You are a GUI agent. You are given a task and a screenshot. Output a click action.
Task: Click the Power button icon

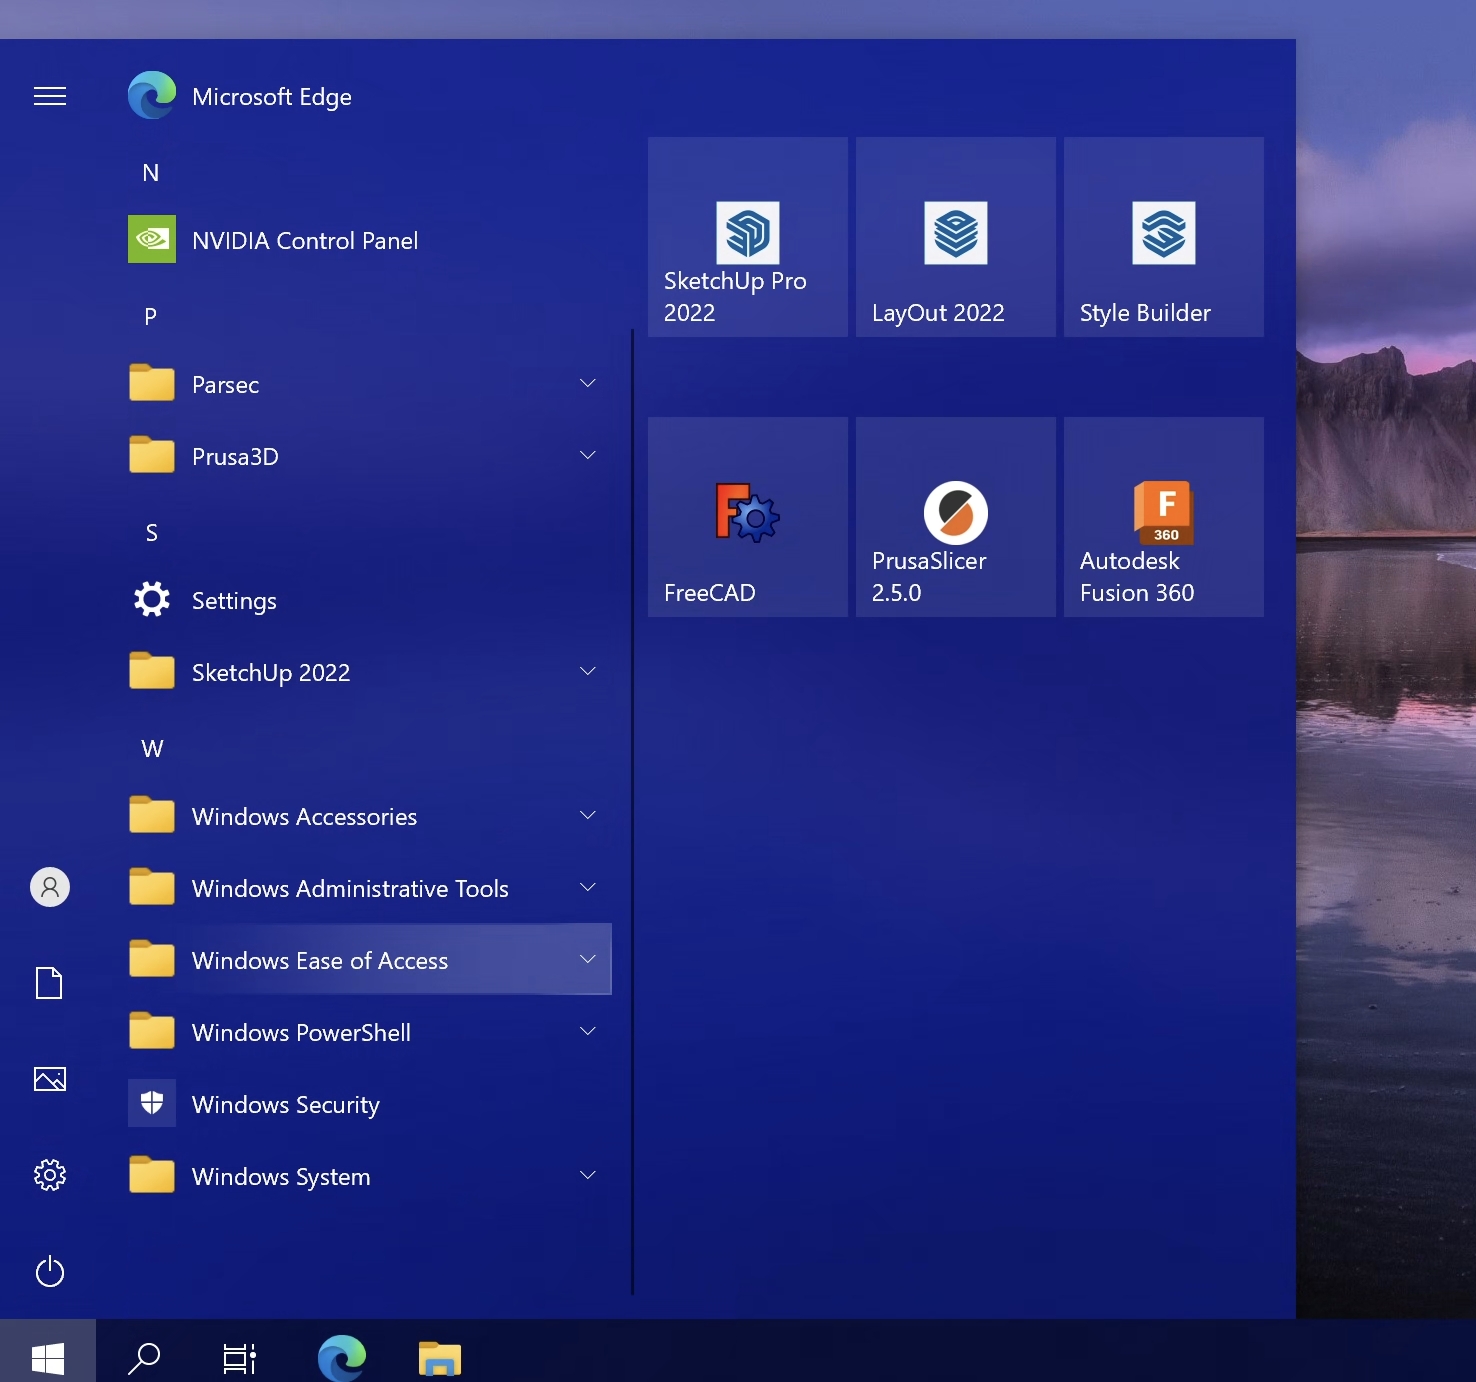50,1271
